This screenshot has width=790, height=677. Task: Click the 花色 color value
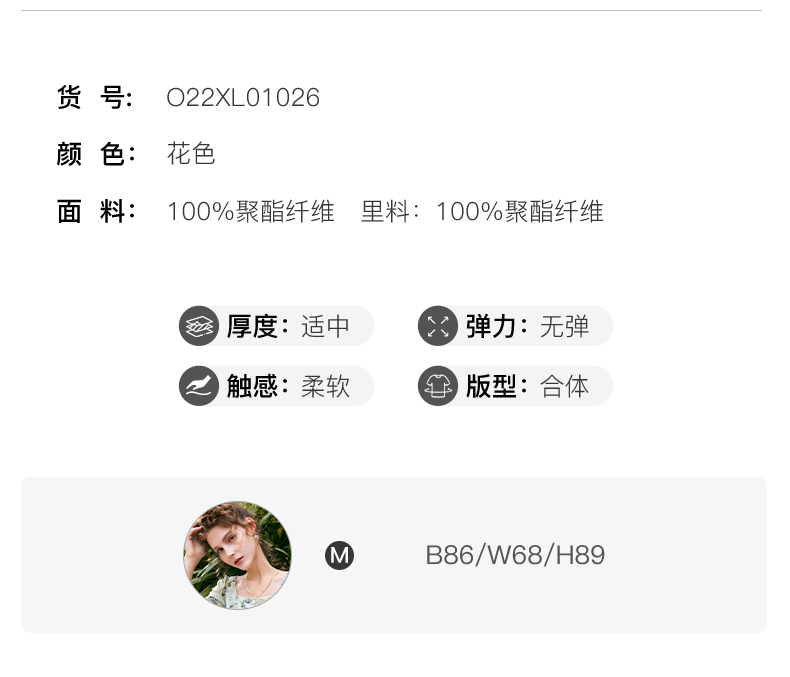tap(191, 154)
